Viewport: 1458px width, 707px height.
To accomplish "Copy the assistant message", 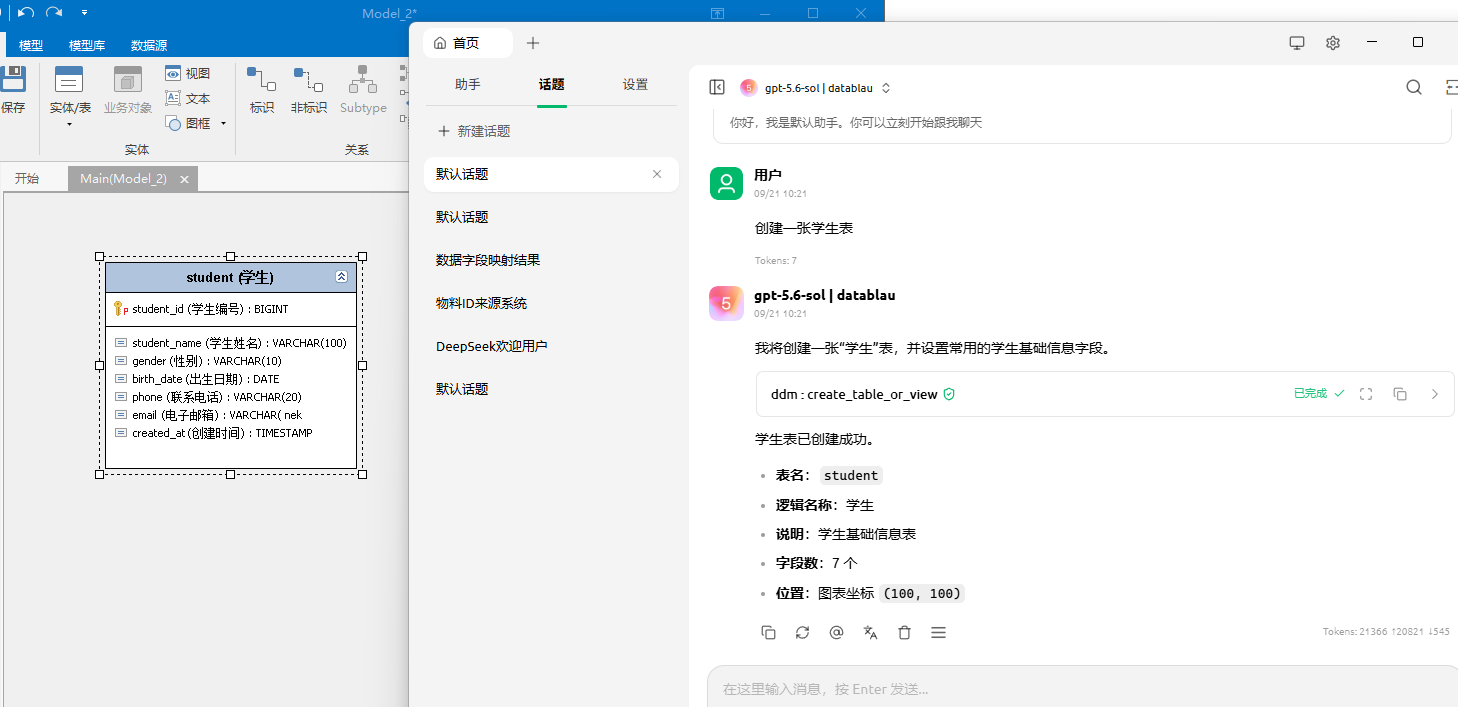I will [x=768, y=632].
